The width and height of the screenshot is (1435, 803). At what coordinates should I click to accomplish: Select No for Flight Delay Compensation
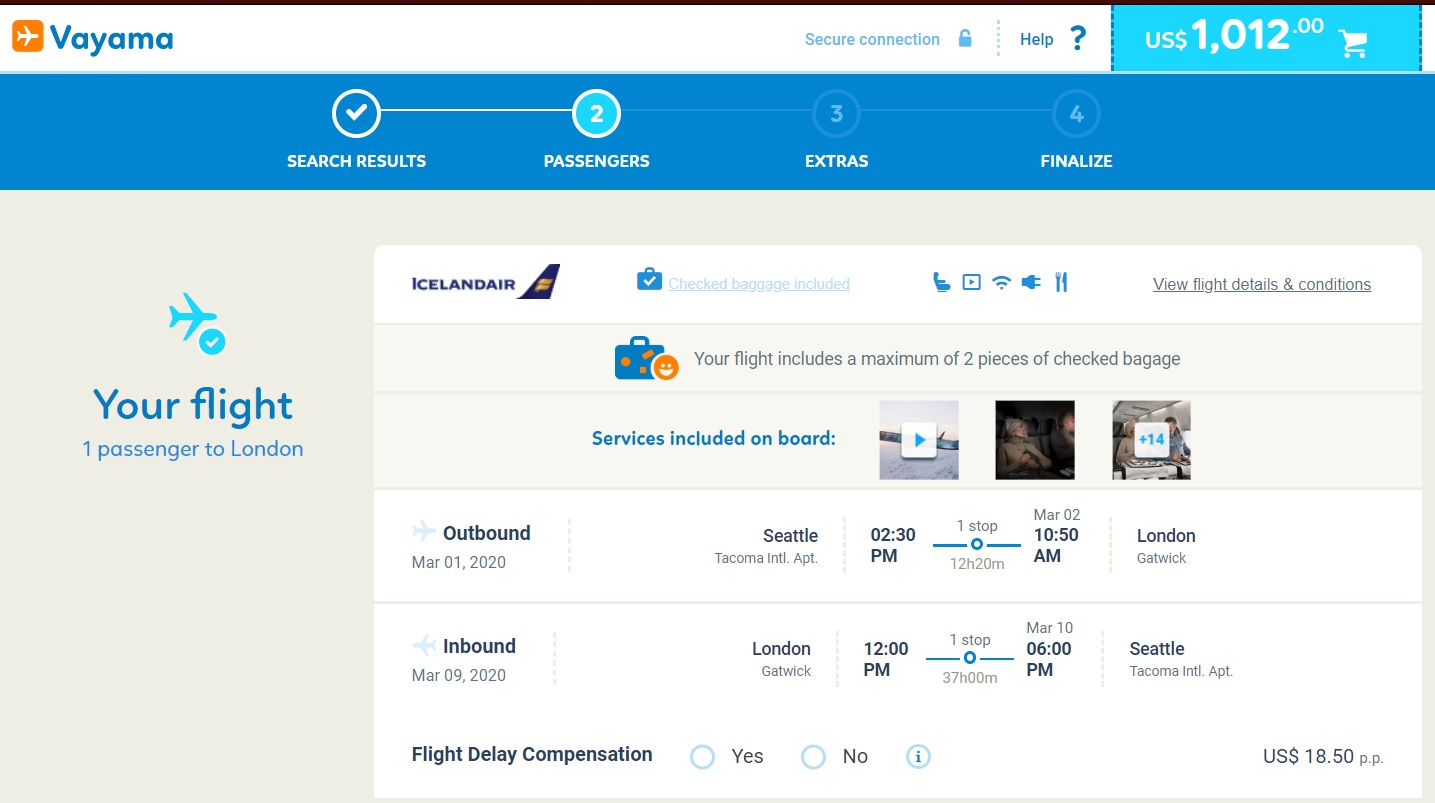(814, 756)
